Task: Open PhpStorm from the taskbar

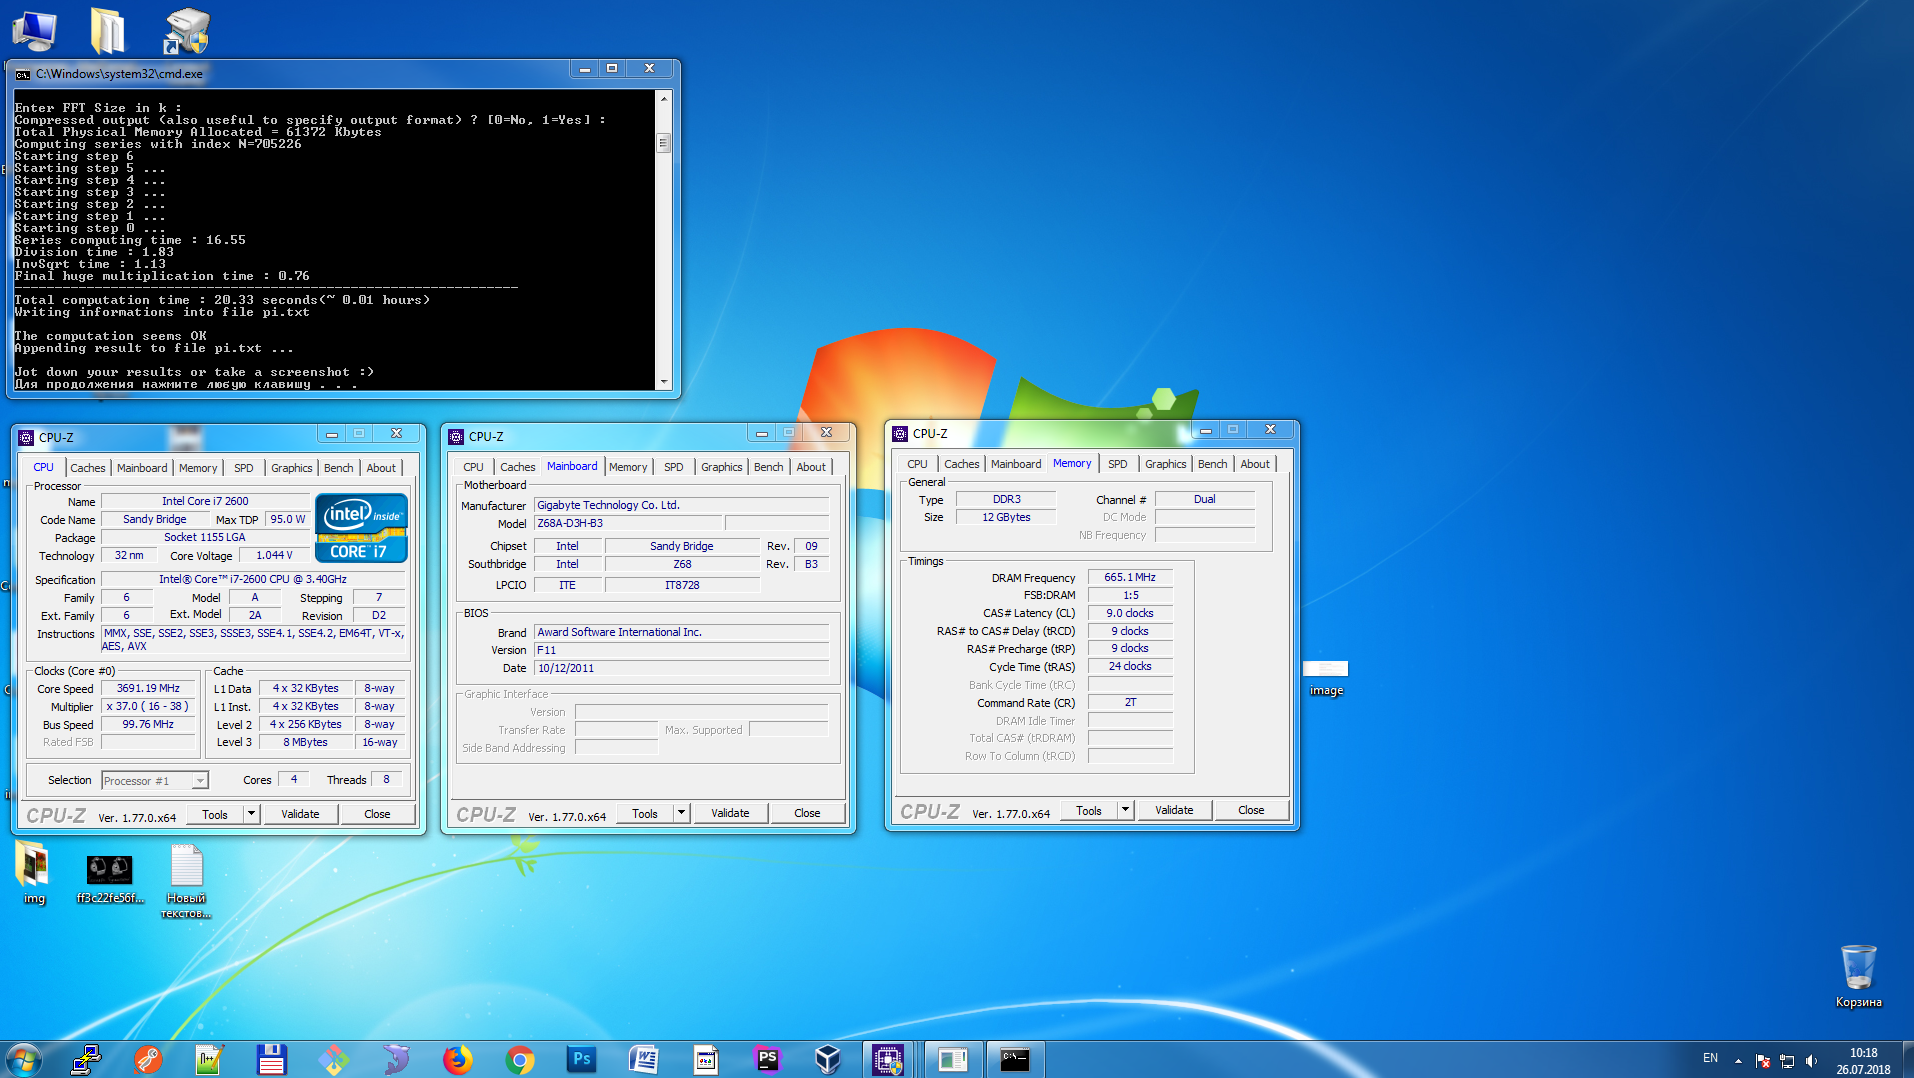Action: 767,1059
